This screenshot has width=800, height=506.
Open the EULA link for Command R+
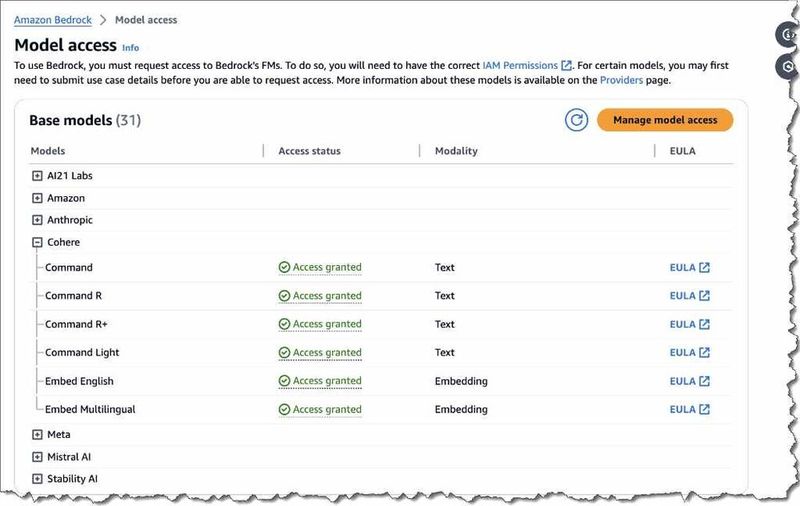click(x=689, y=324)
